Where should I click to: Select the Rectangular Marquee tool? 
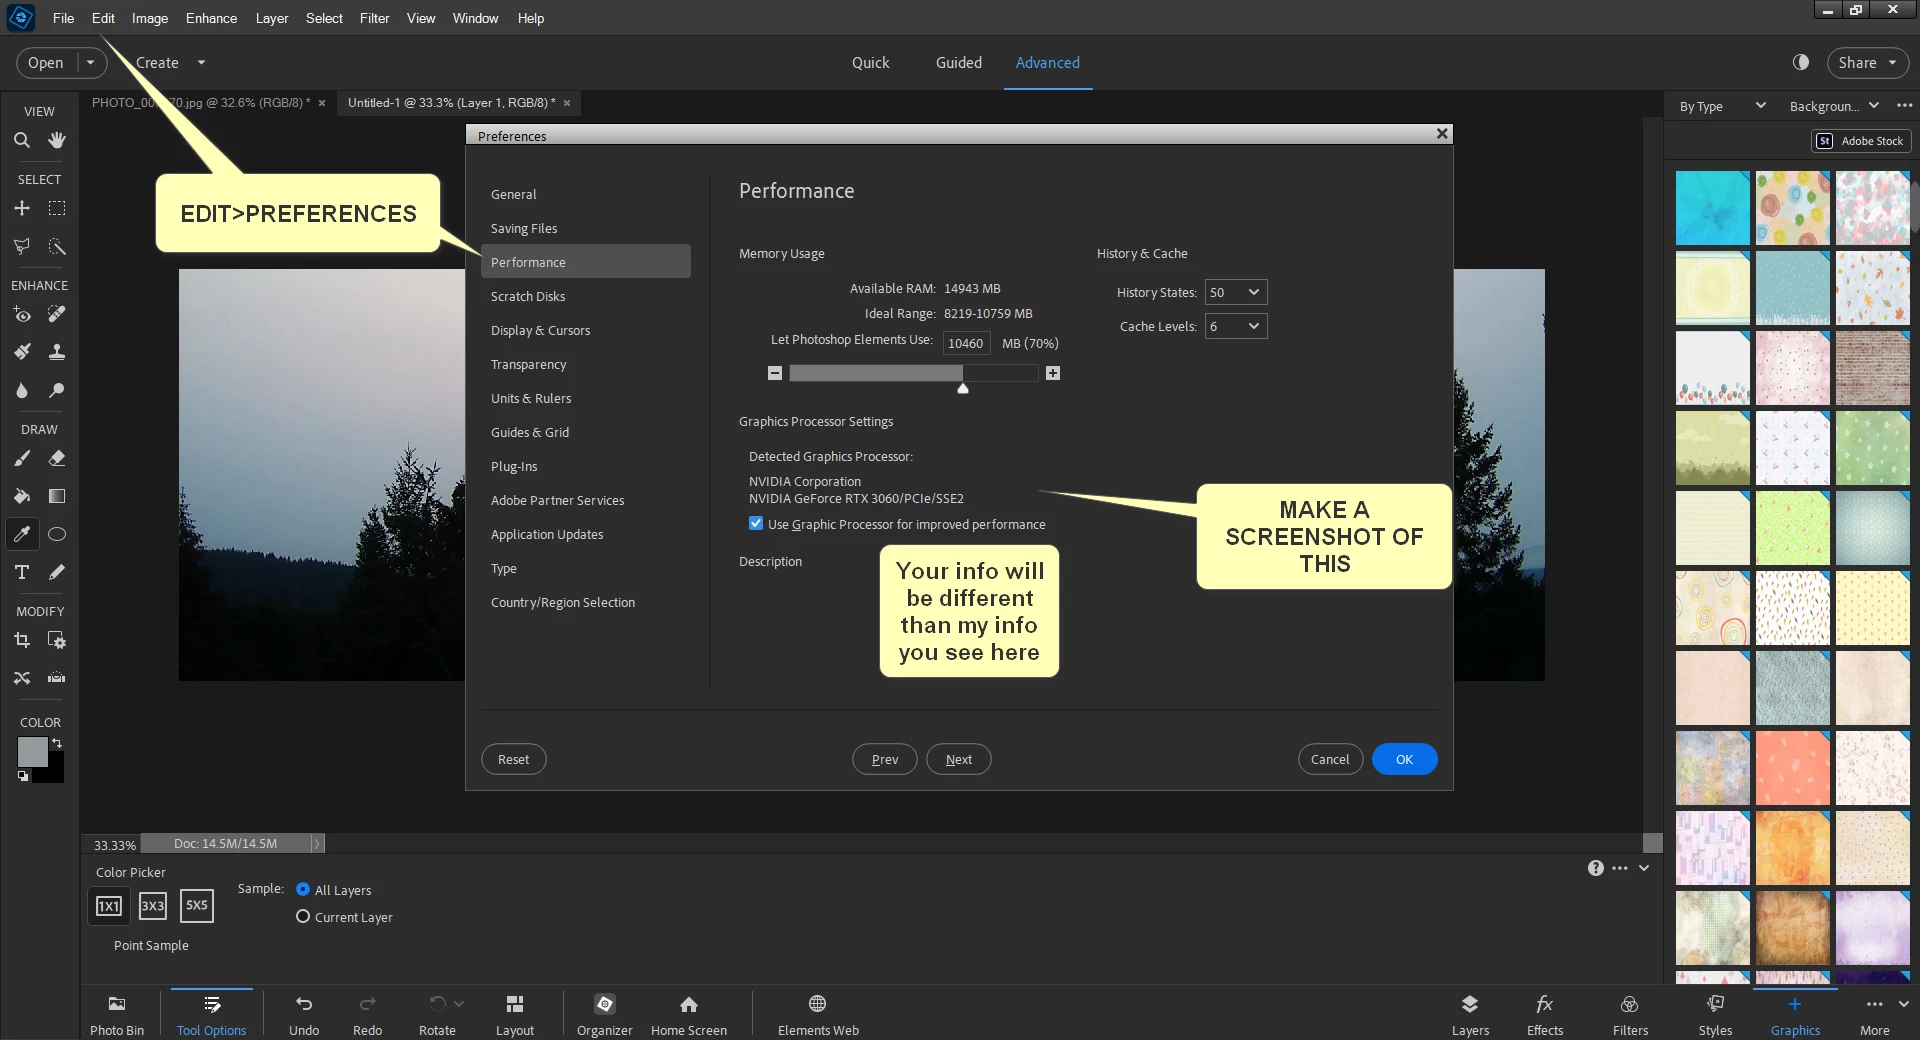57,208
